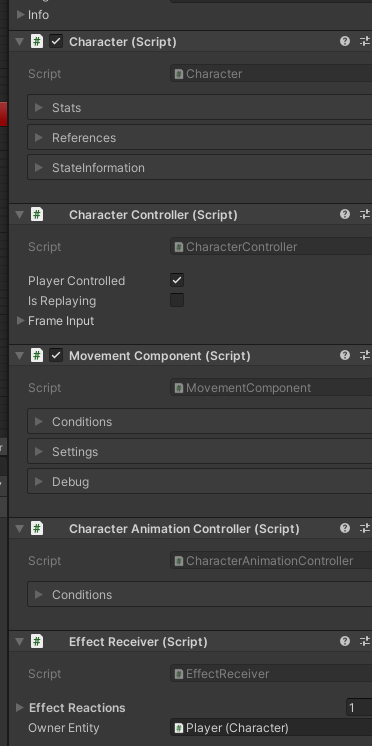372x746 pixels.
Task: Enable the Is Replaying checkbox
Action: 177,300
